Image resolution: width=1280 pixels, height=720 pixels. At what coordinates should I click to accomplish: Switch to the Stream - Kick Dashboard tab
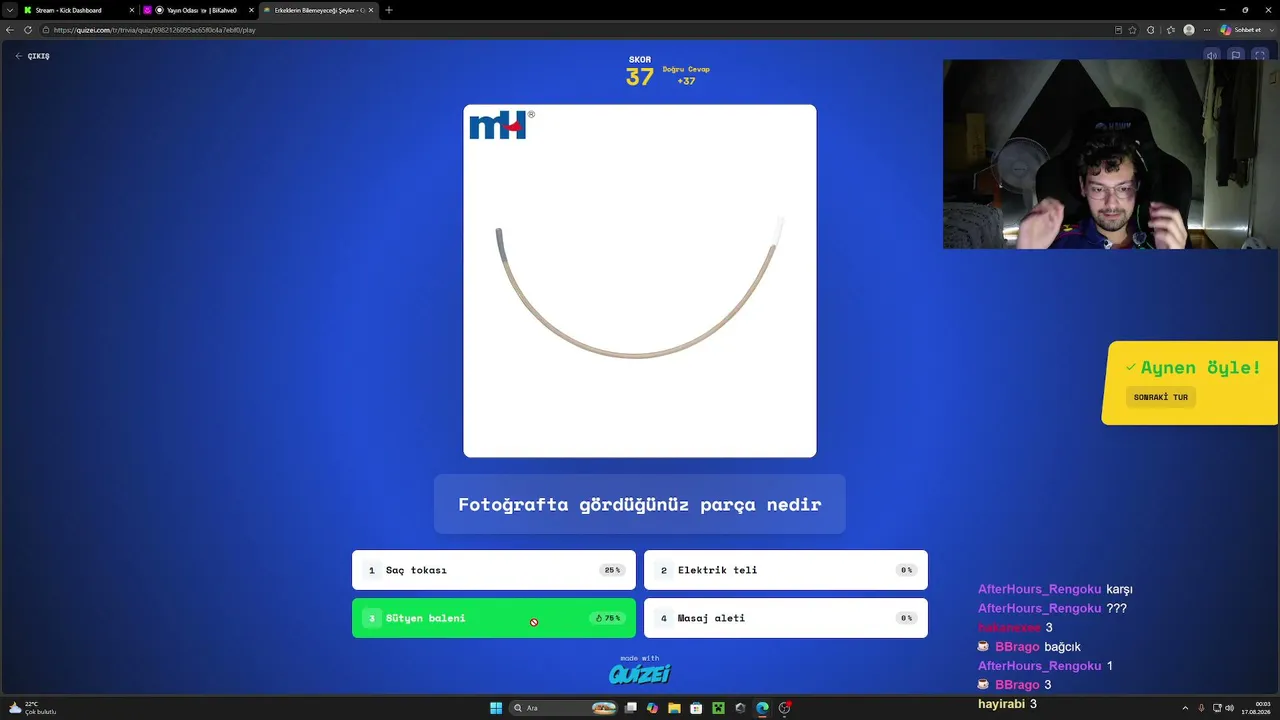point(78,10)
